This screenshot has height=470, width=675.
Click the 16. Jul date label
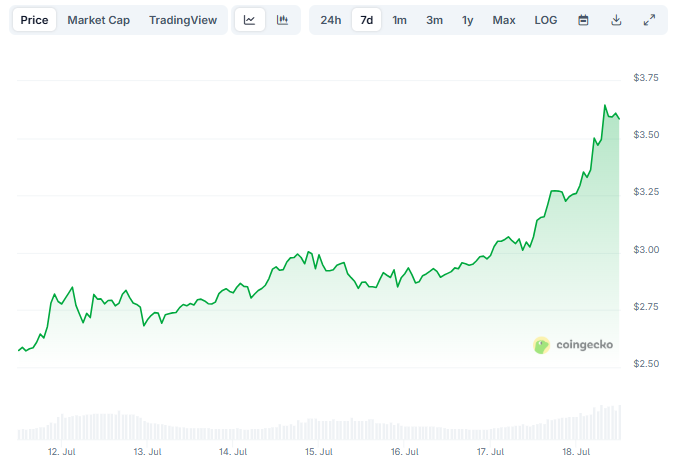(x=405, y=451)
